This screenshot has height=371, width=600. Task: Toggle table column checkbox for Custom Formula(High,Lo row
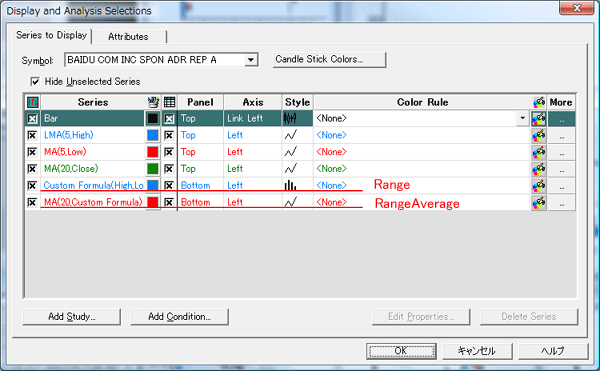tap(169, 186)
